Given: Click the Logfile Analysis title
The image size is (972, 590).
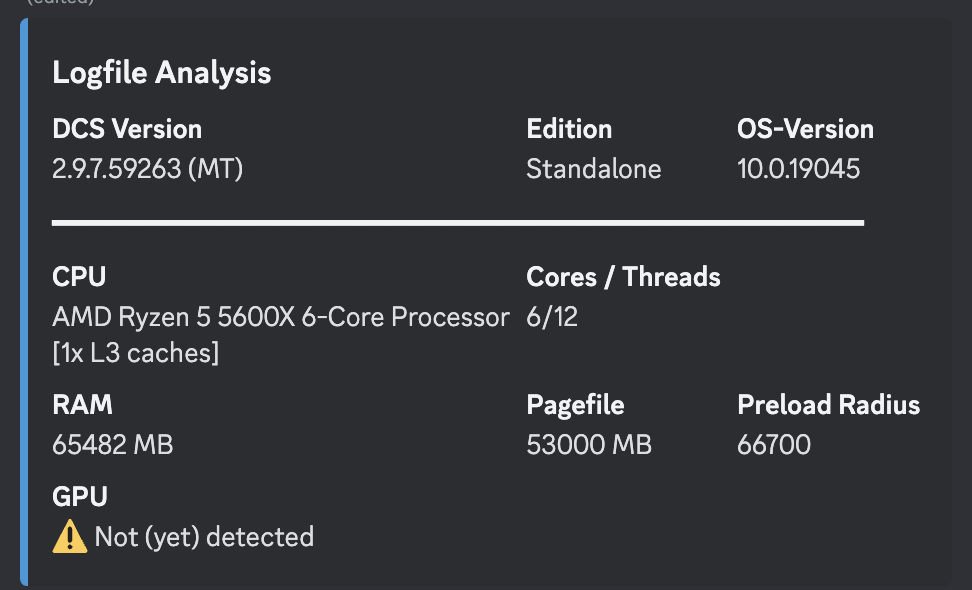Looking at the screenshot, I should point(162,73).
